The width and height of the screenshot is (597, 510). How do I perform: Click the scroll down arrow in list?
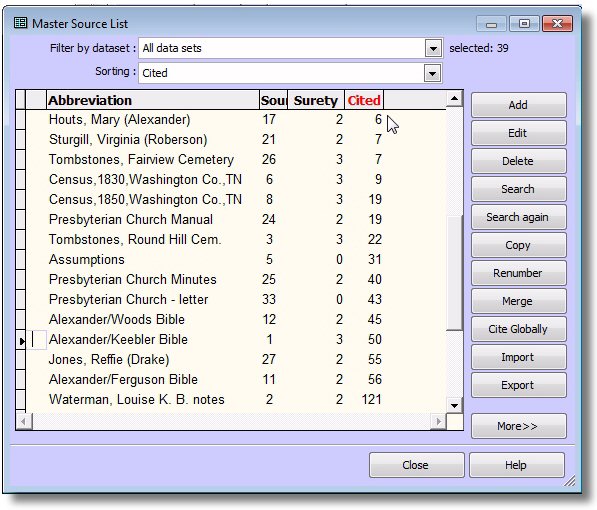(x=454, y=405)
